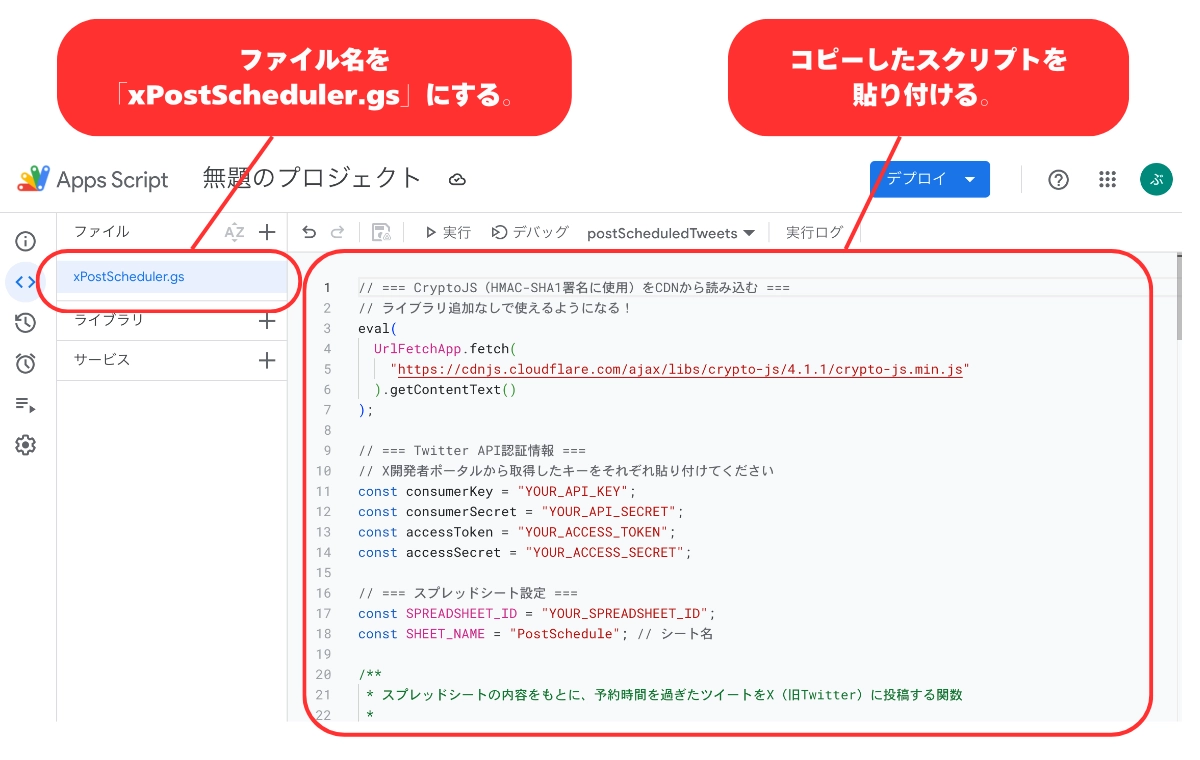Open Project History clock icon in sidebar

[x=26, y=322]
